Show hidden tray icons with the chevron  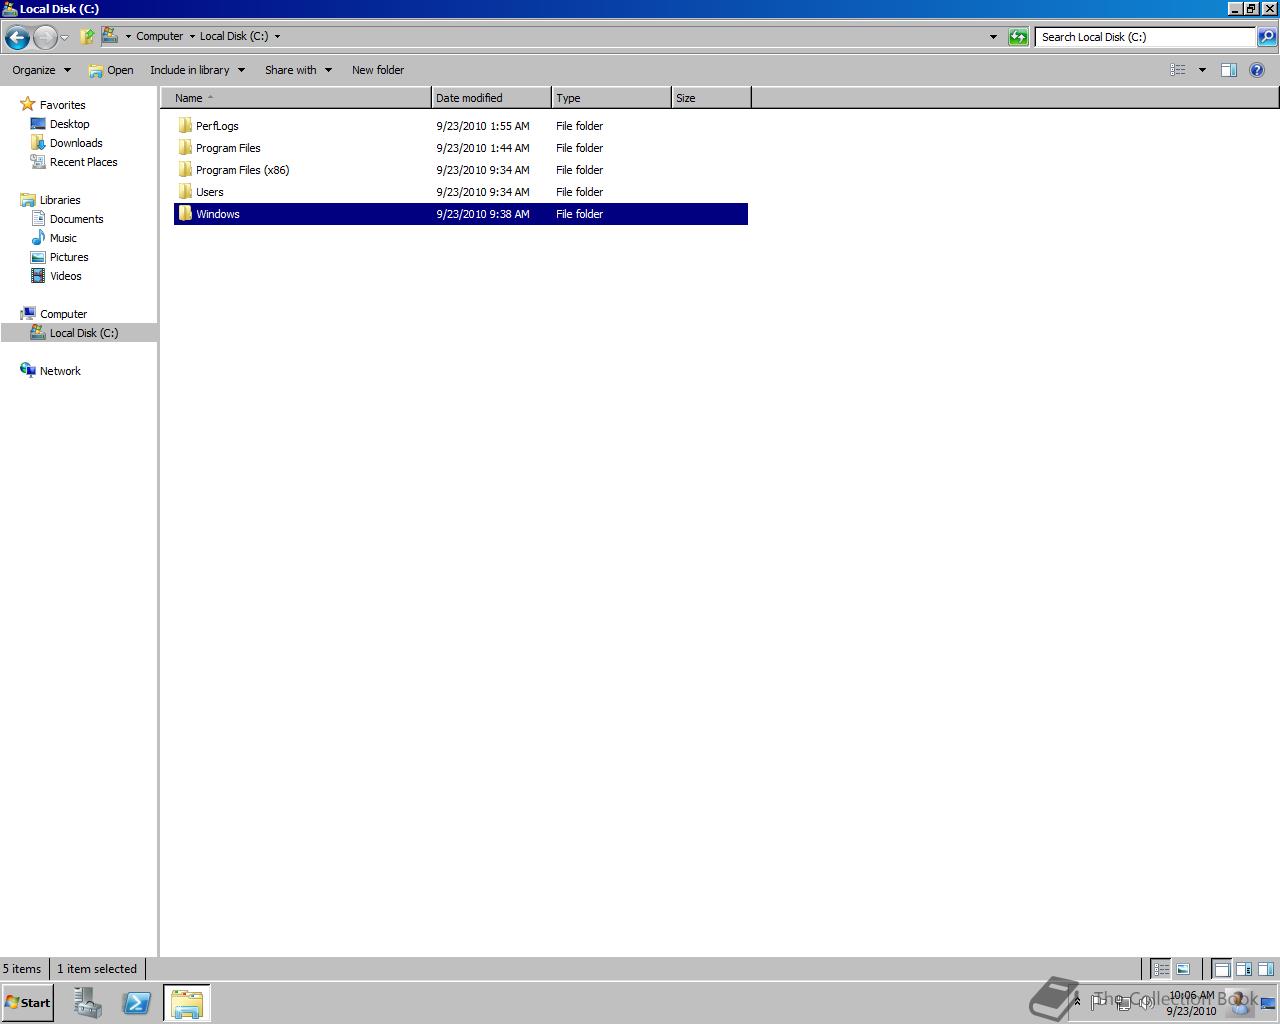(x=1077, y=1001)
